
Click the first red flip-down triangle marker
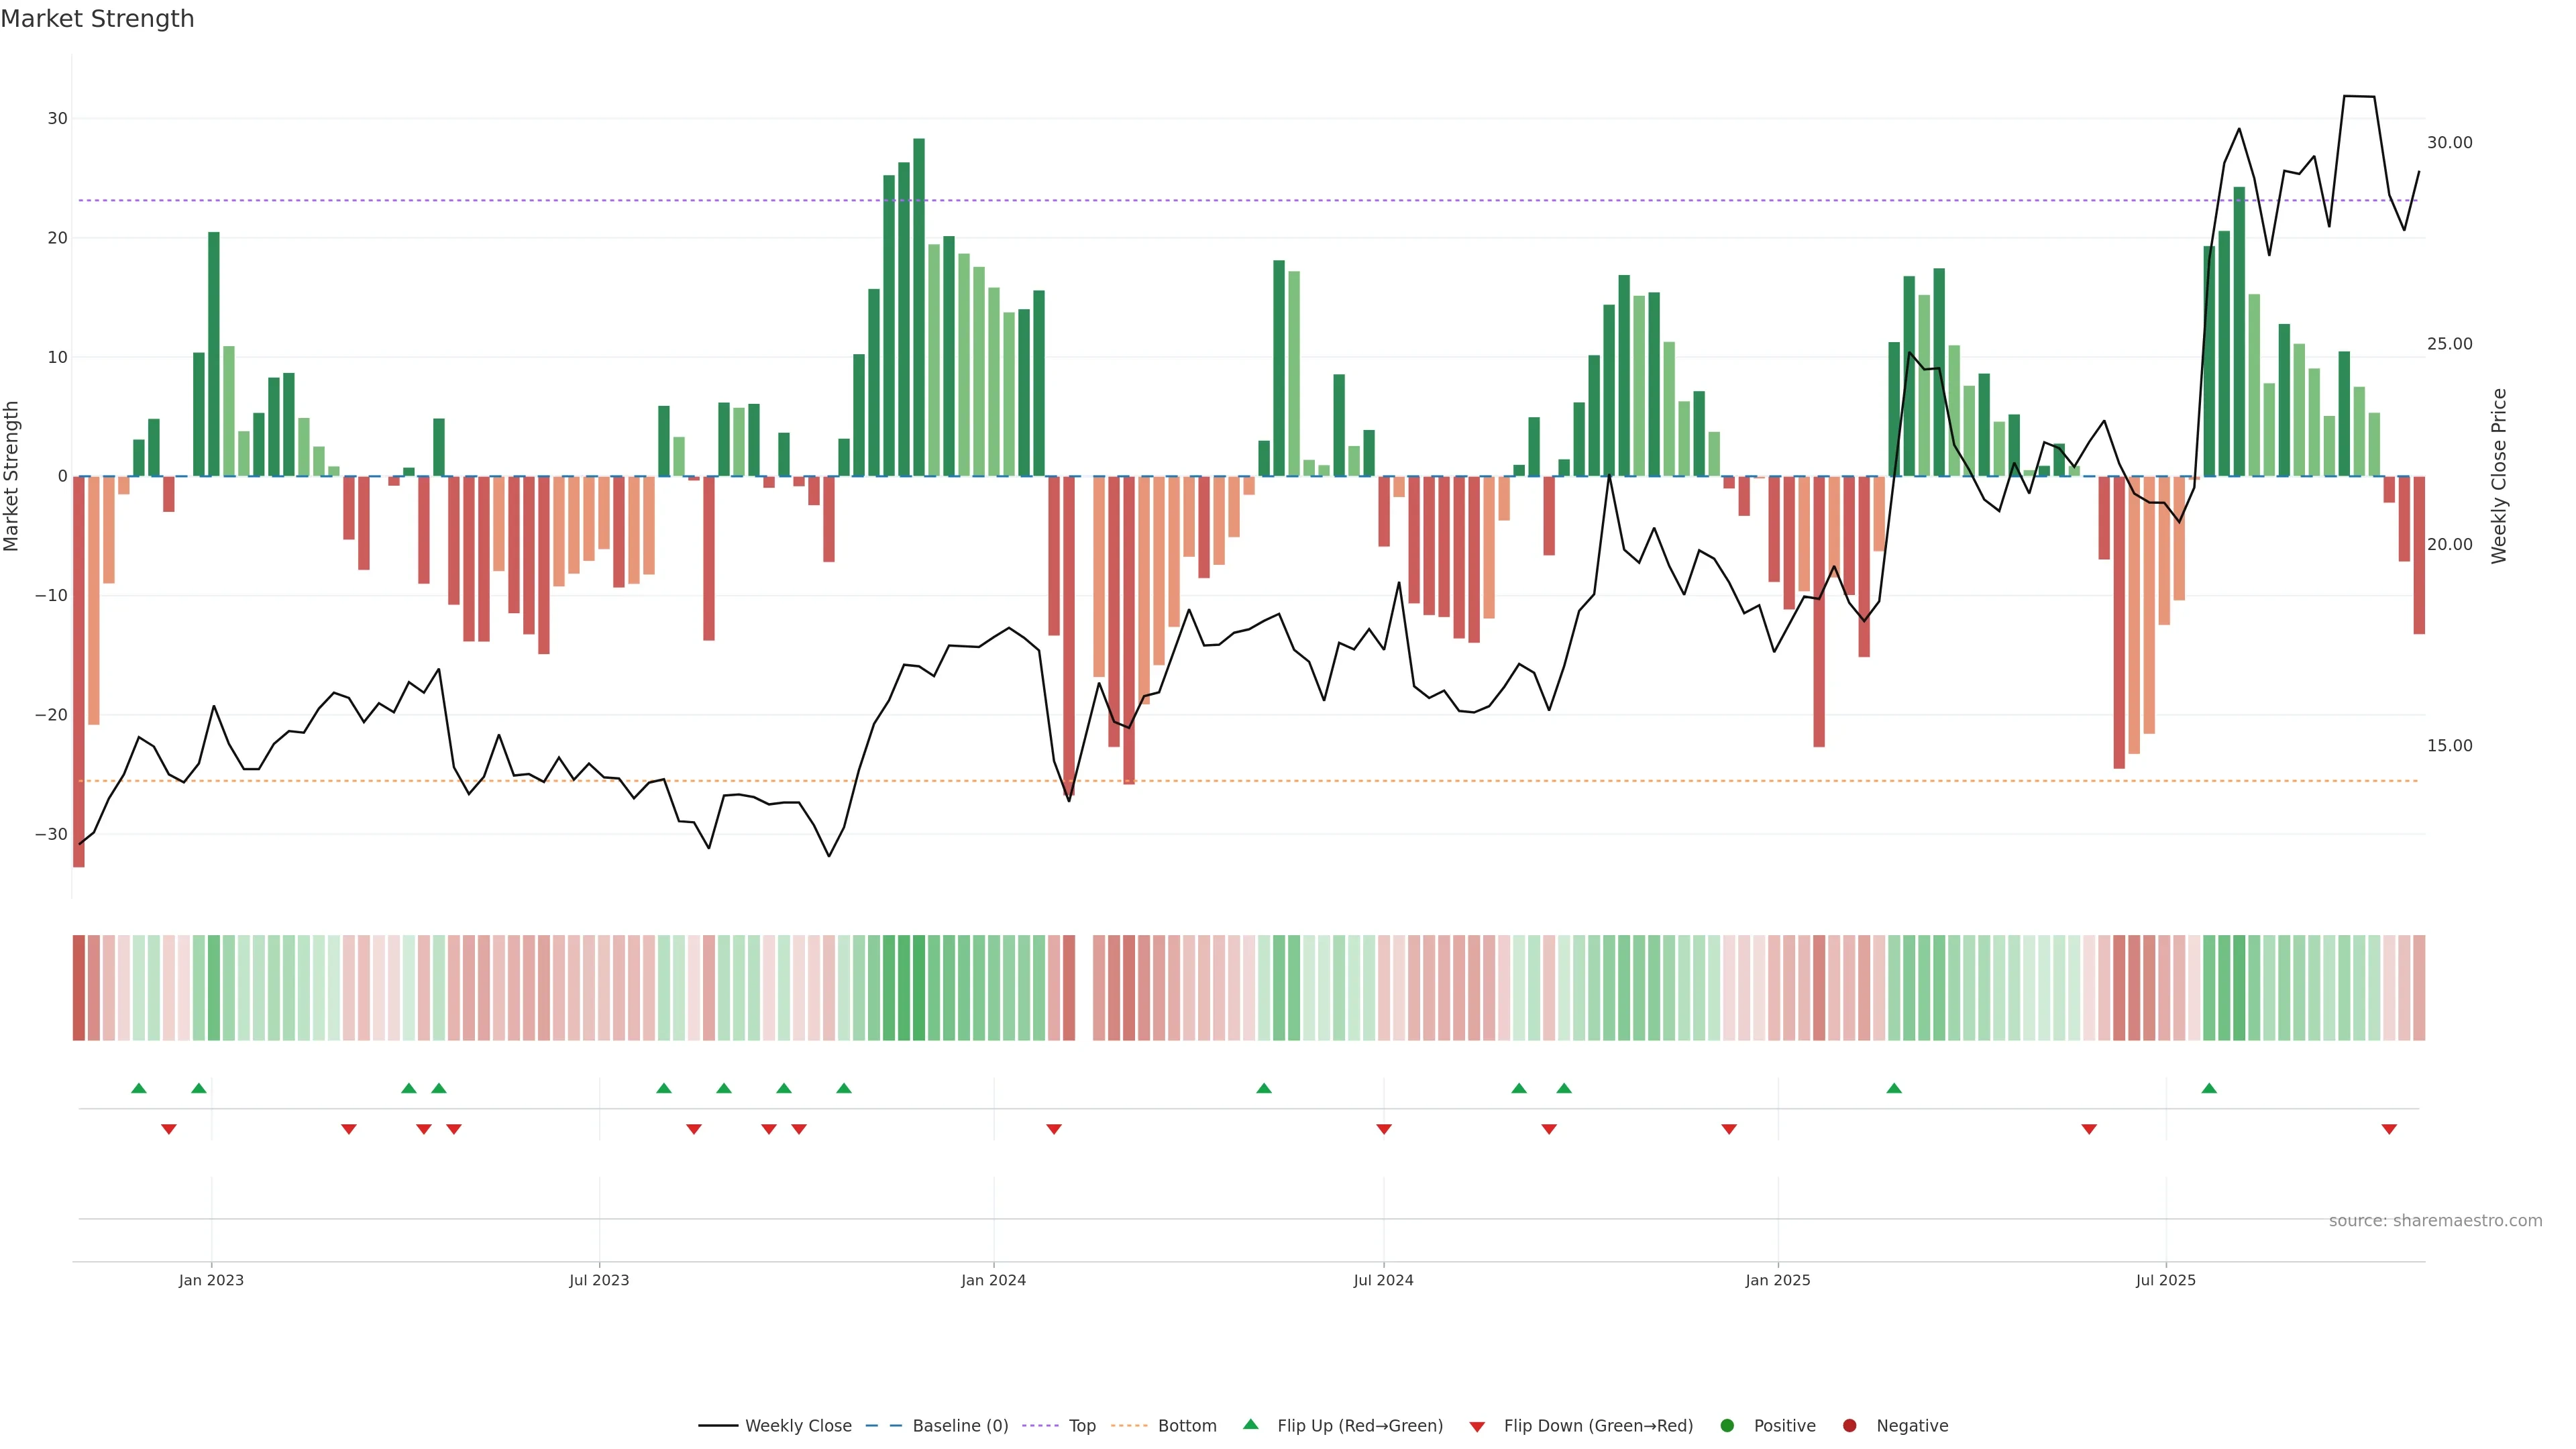click(x=169, y=1129)
